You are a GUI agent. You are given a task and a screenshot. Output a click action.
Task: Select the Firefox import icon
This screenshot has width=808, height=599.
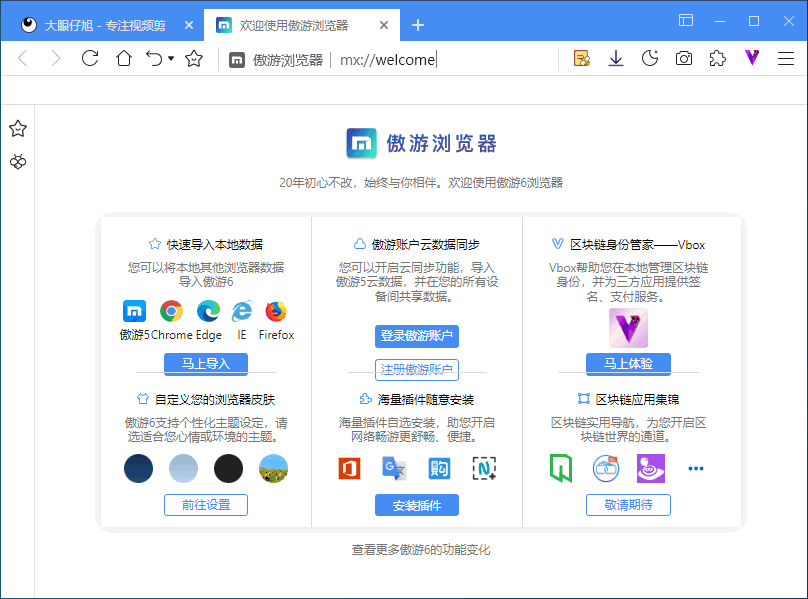(276, 311)
